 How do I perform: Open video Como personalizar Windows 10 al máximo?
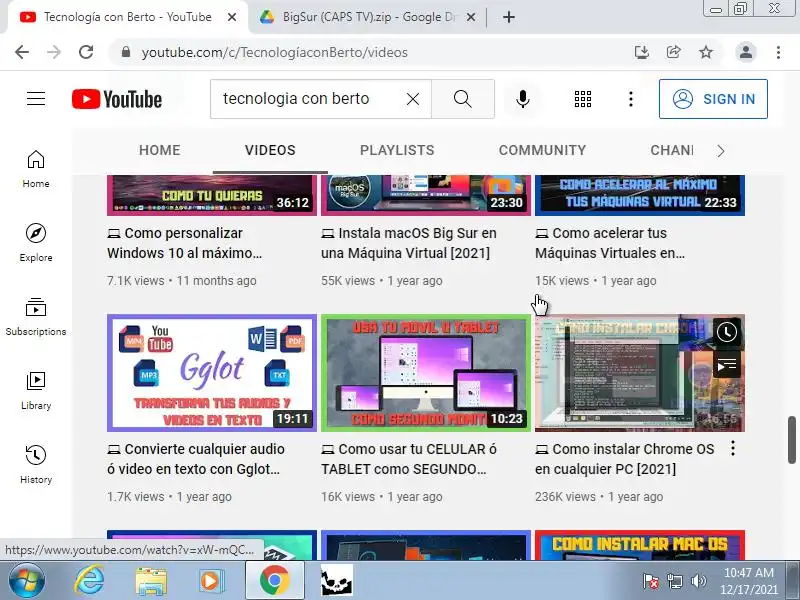[185, 243]
